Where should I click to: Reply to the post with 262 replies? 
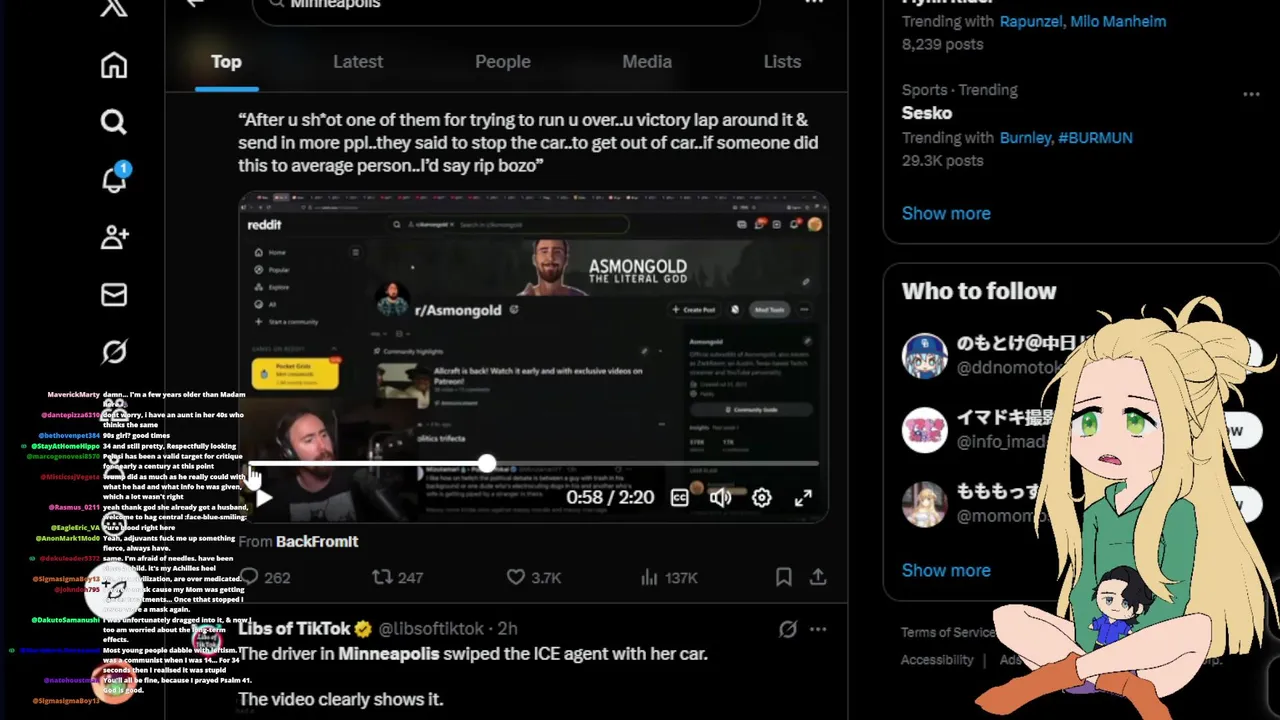point(265,577)
